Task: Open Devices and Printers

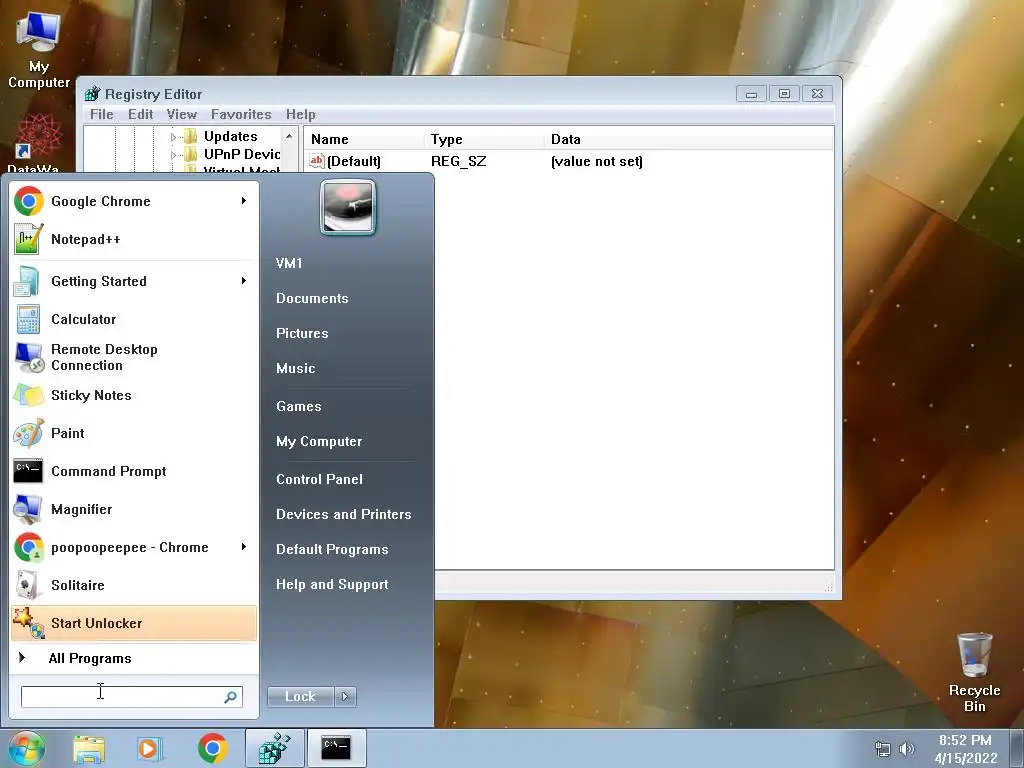Action: click(x=344, y=515)
